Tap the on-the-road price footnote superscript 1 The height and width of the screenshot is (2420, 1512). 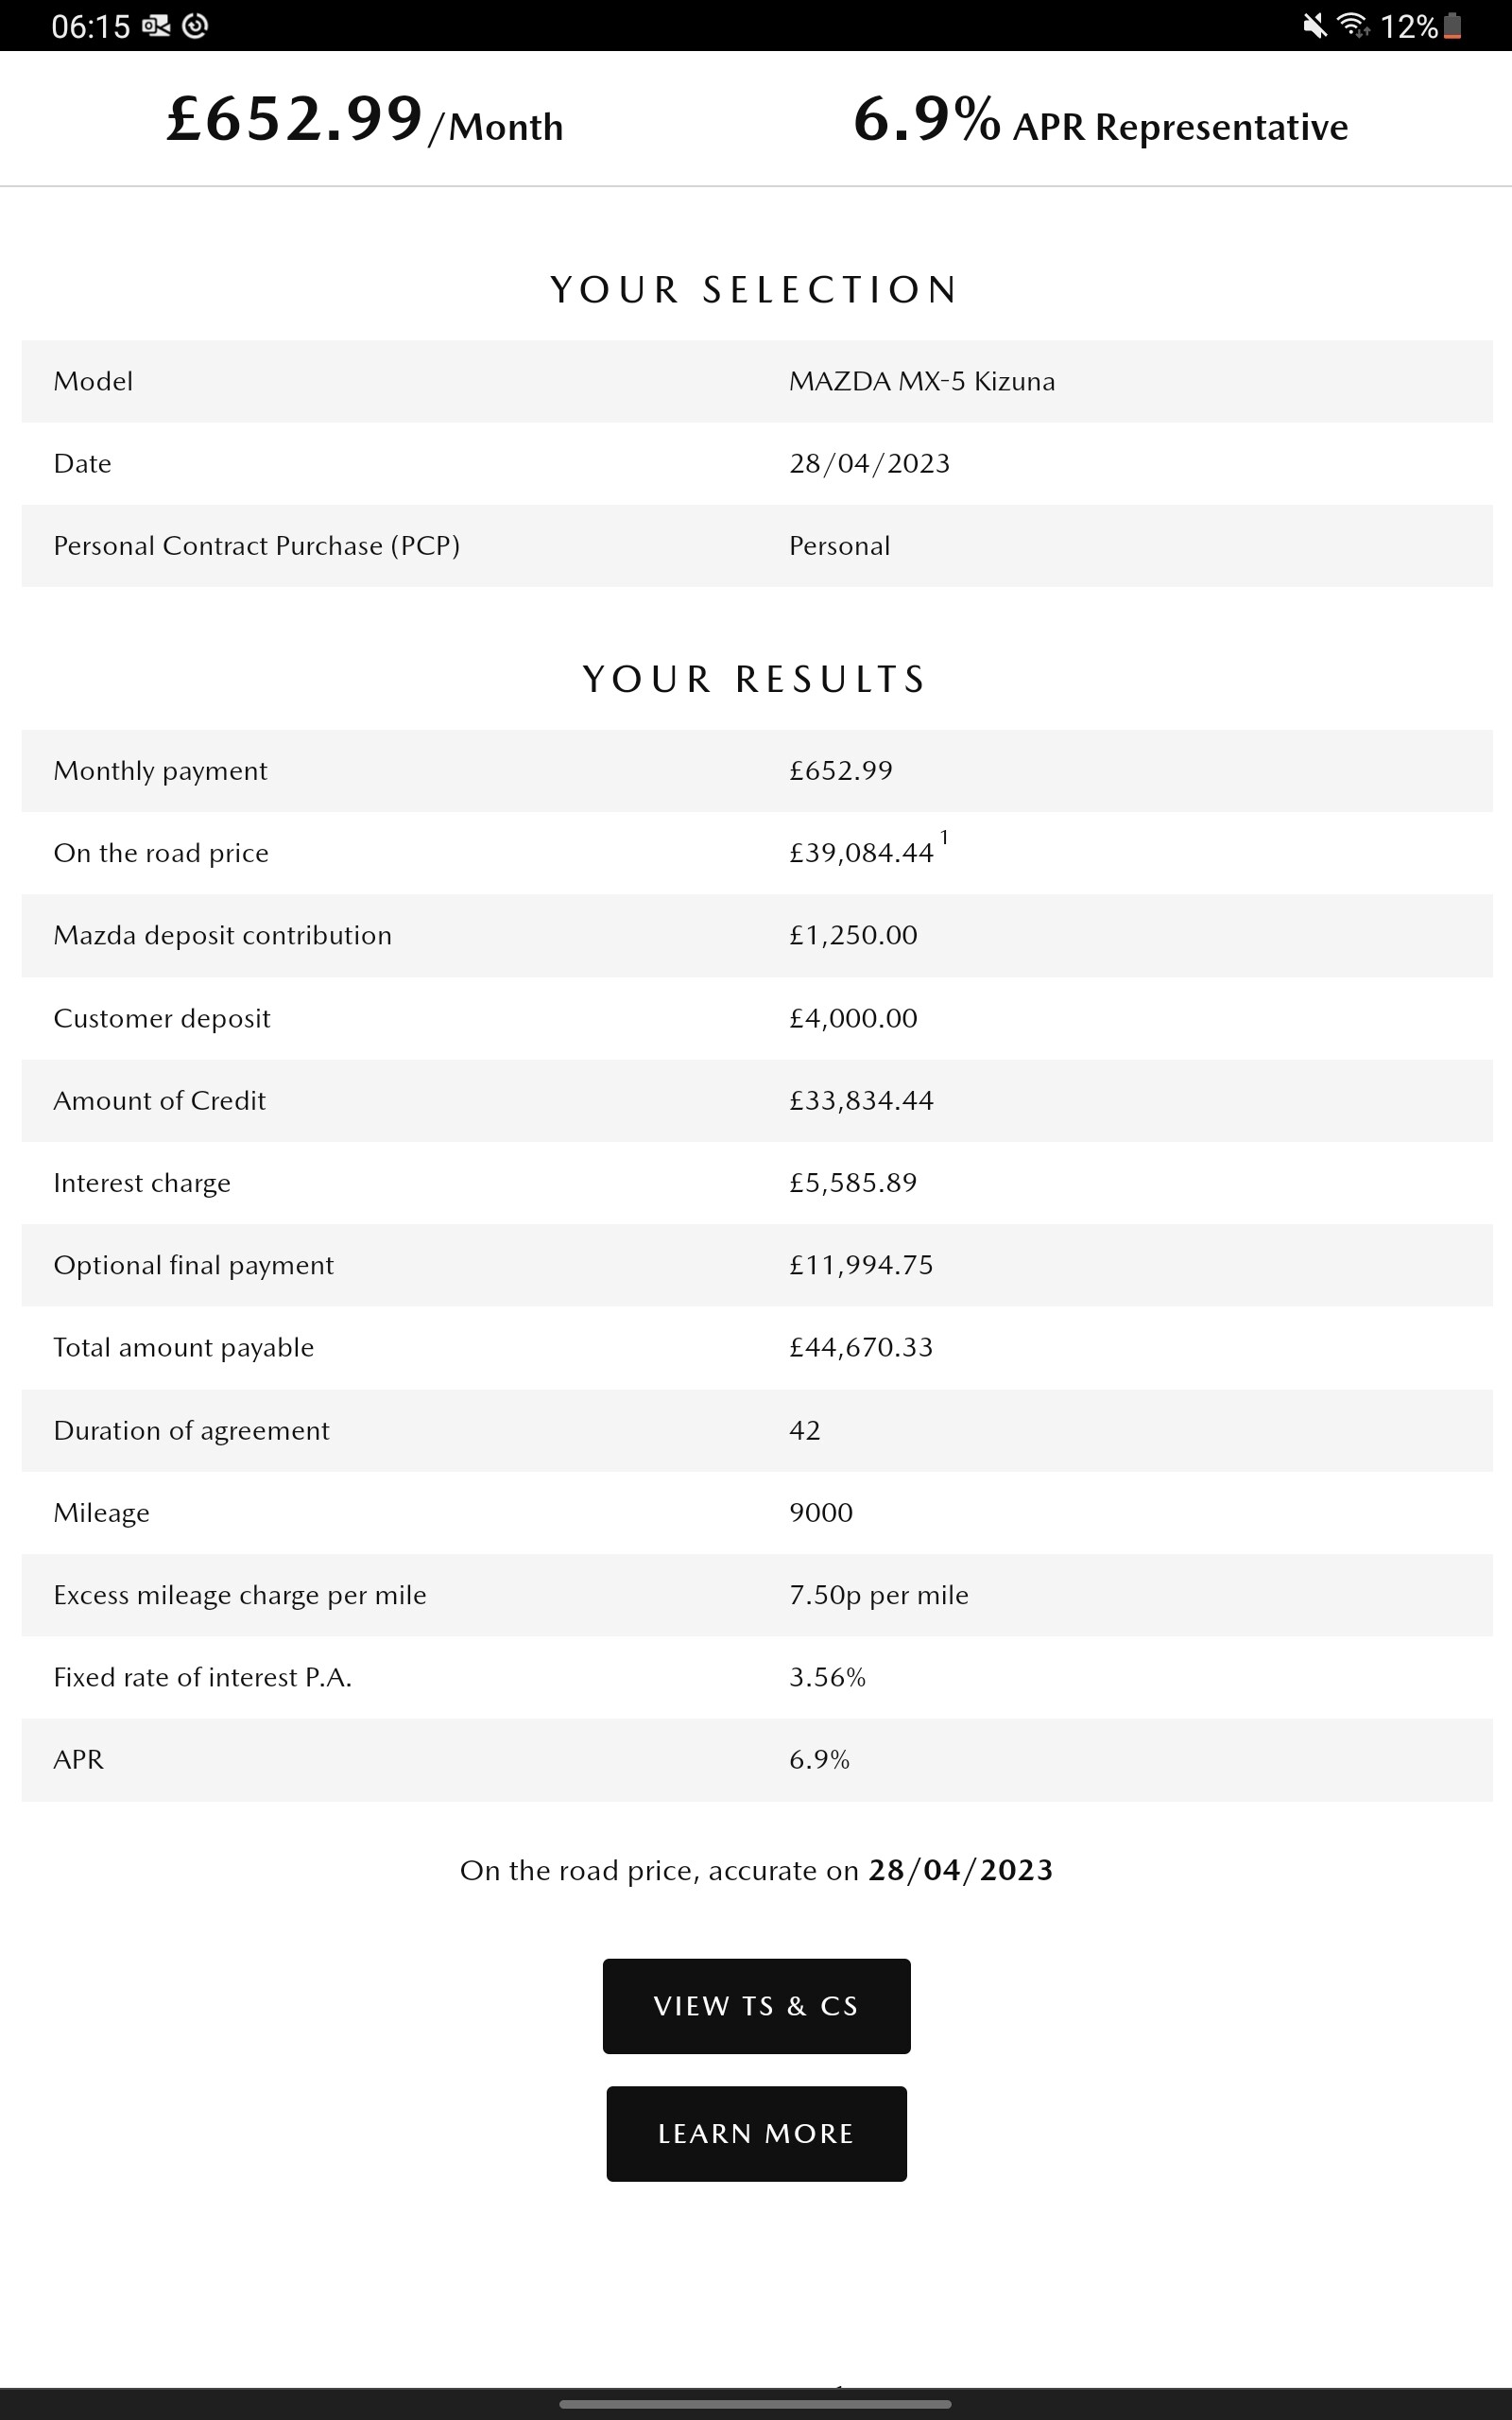coord(944,837)
